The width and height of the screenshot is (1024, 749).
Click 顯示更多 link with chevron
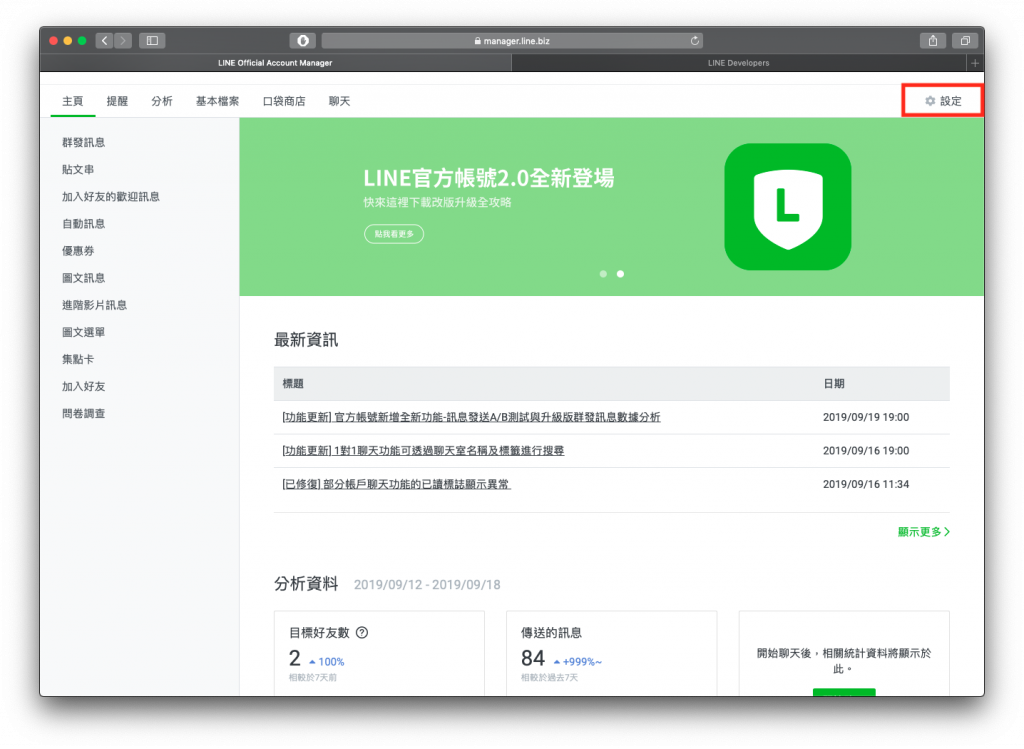[923, 532]
